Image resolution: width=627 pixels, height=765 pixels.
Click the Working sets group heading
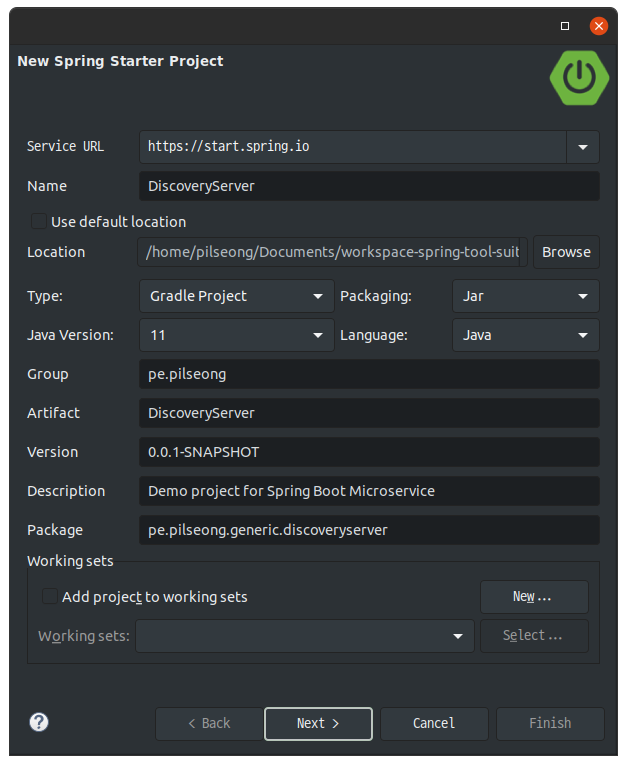pos(70,561)
